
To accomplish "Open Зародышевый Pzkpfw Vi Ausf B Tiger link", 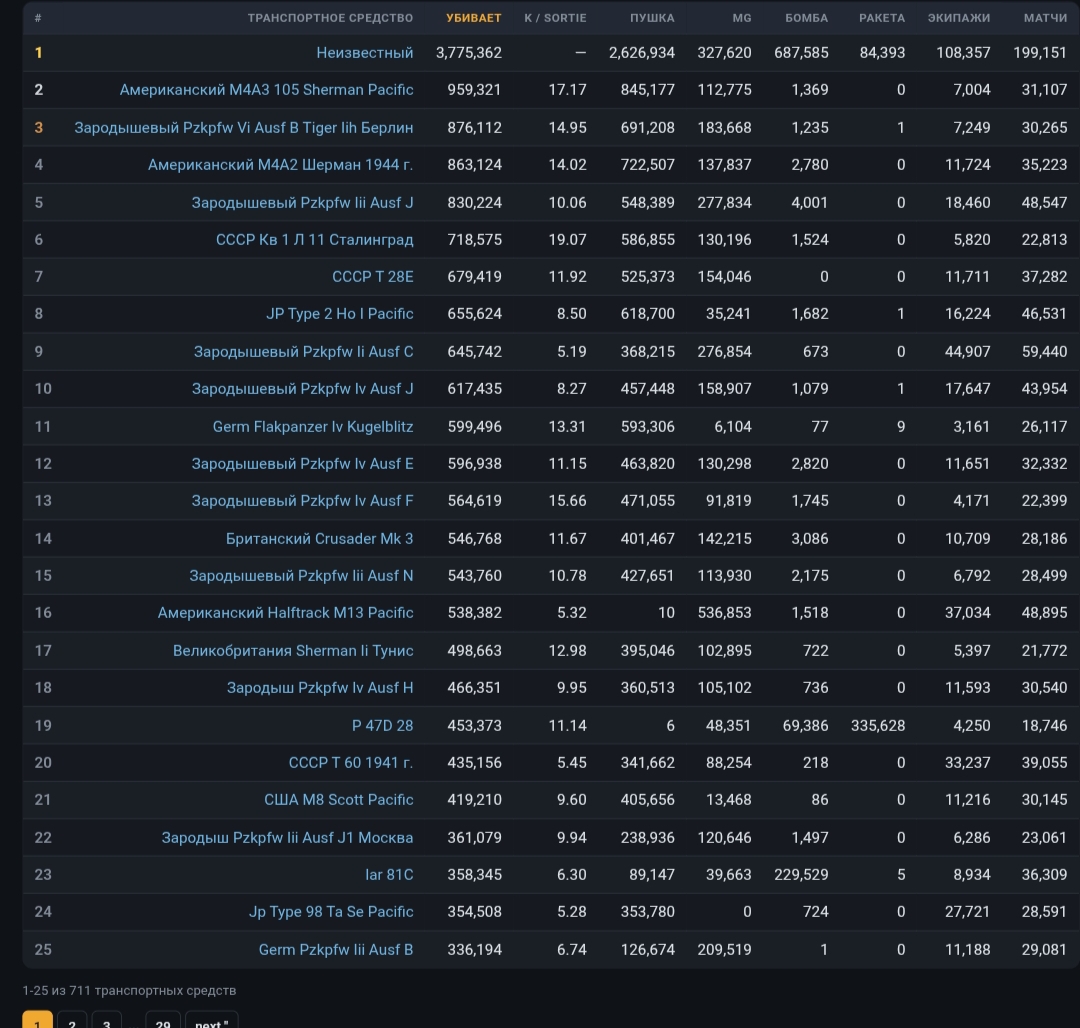I will coord(244,127).
